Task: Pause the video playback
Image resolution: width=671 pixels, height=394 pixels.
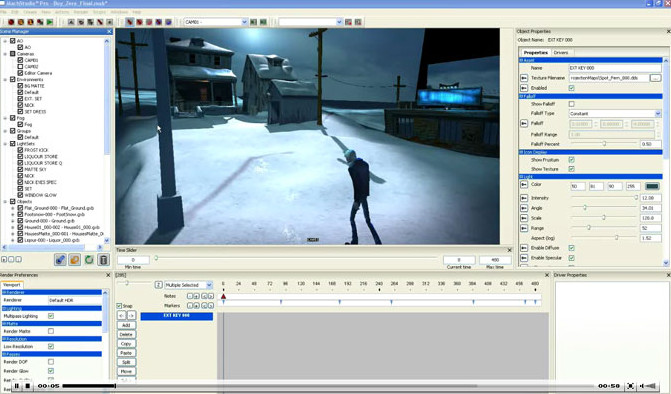Action: 16,386
